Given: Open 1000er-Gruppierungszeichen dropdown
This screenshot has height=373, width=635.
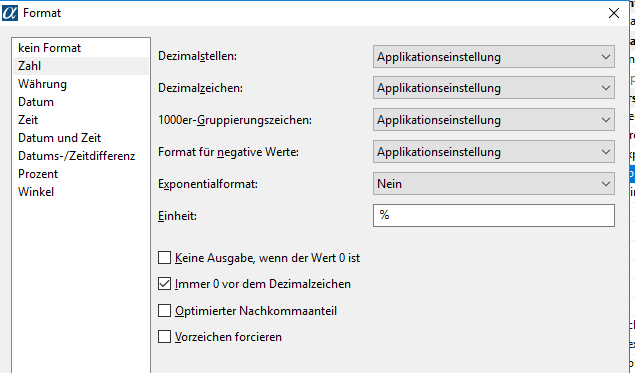Looking at the screenshot, I should click(x=494, y=120).
